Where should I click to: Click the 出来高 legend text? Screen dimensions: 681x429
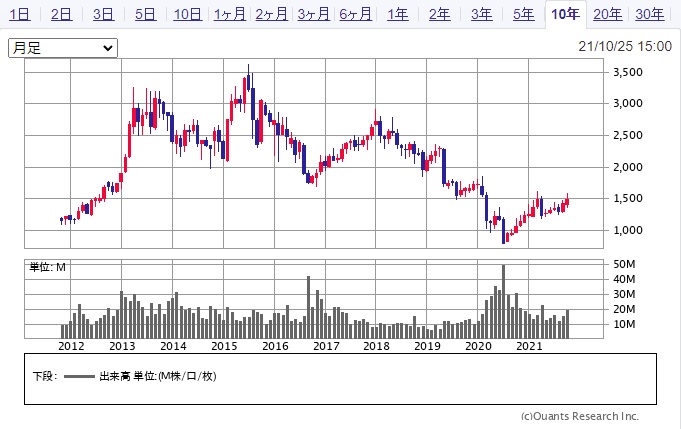[x=115, y=376]
